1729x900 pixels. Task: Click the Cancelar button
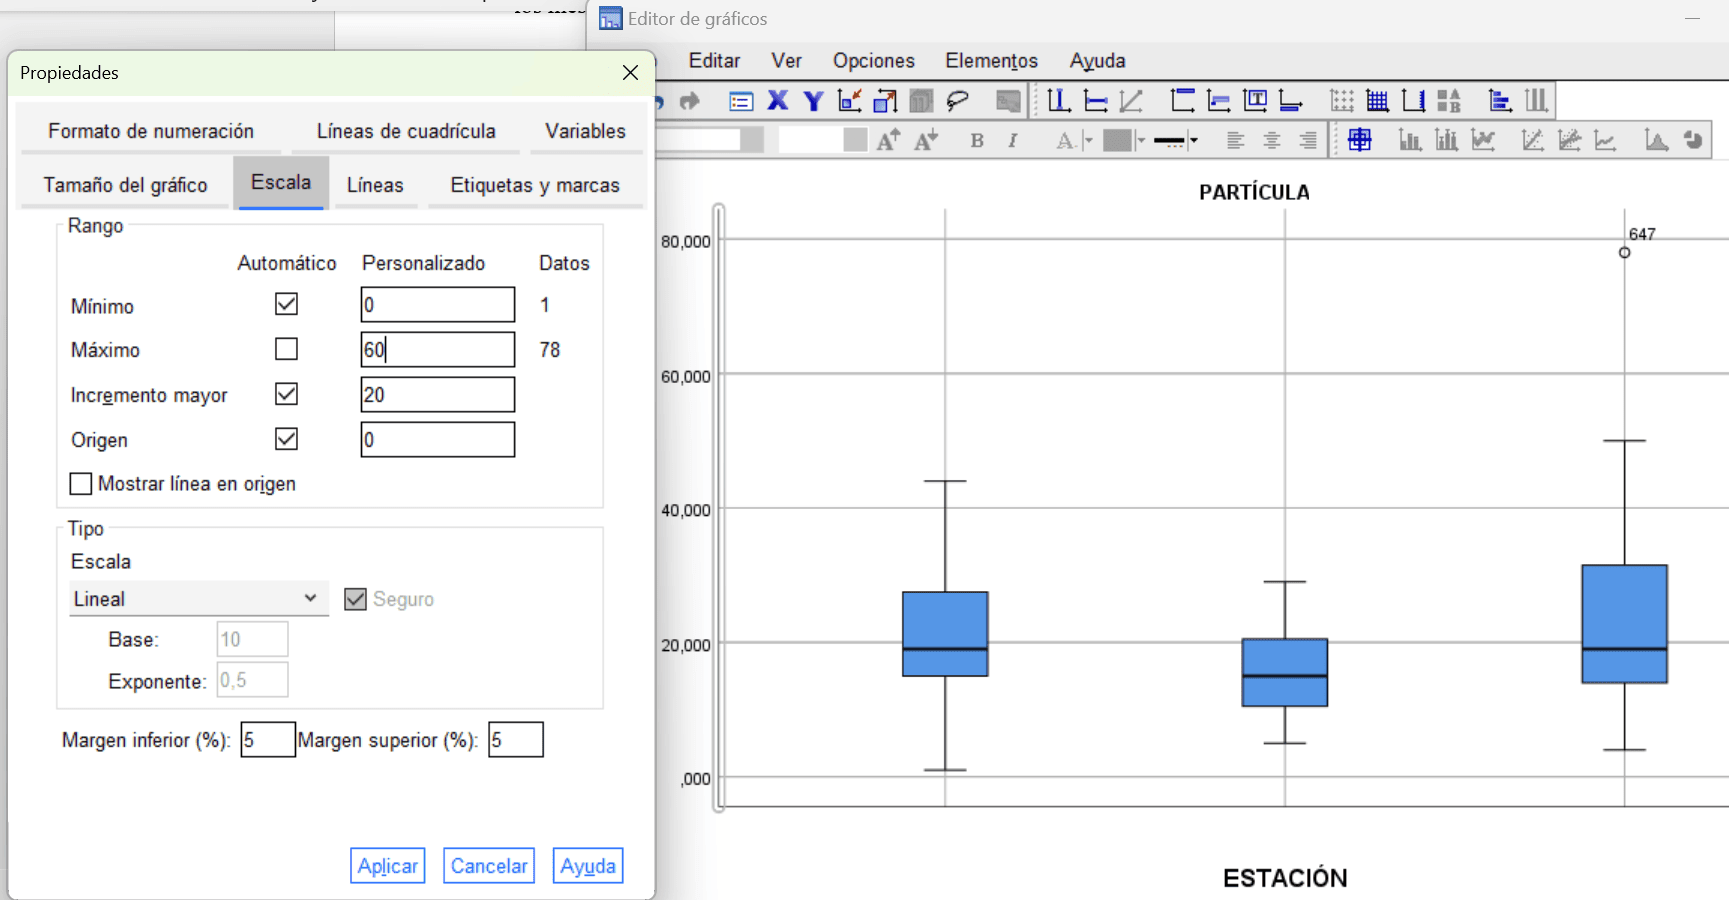pyautogui.click(x=488, y=866)
